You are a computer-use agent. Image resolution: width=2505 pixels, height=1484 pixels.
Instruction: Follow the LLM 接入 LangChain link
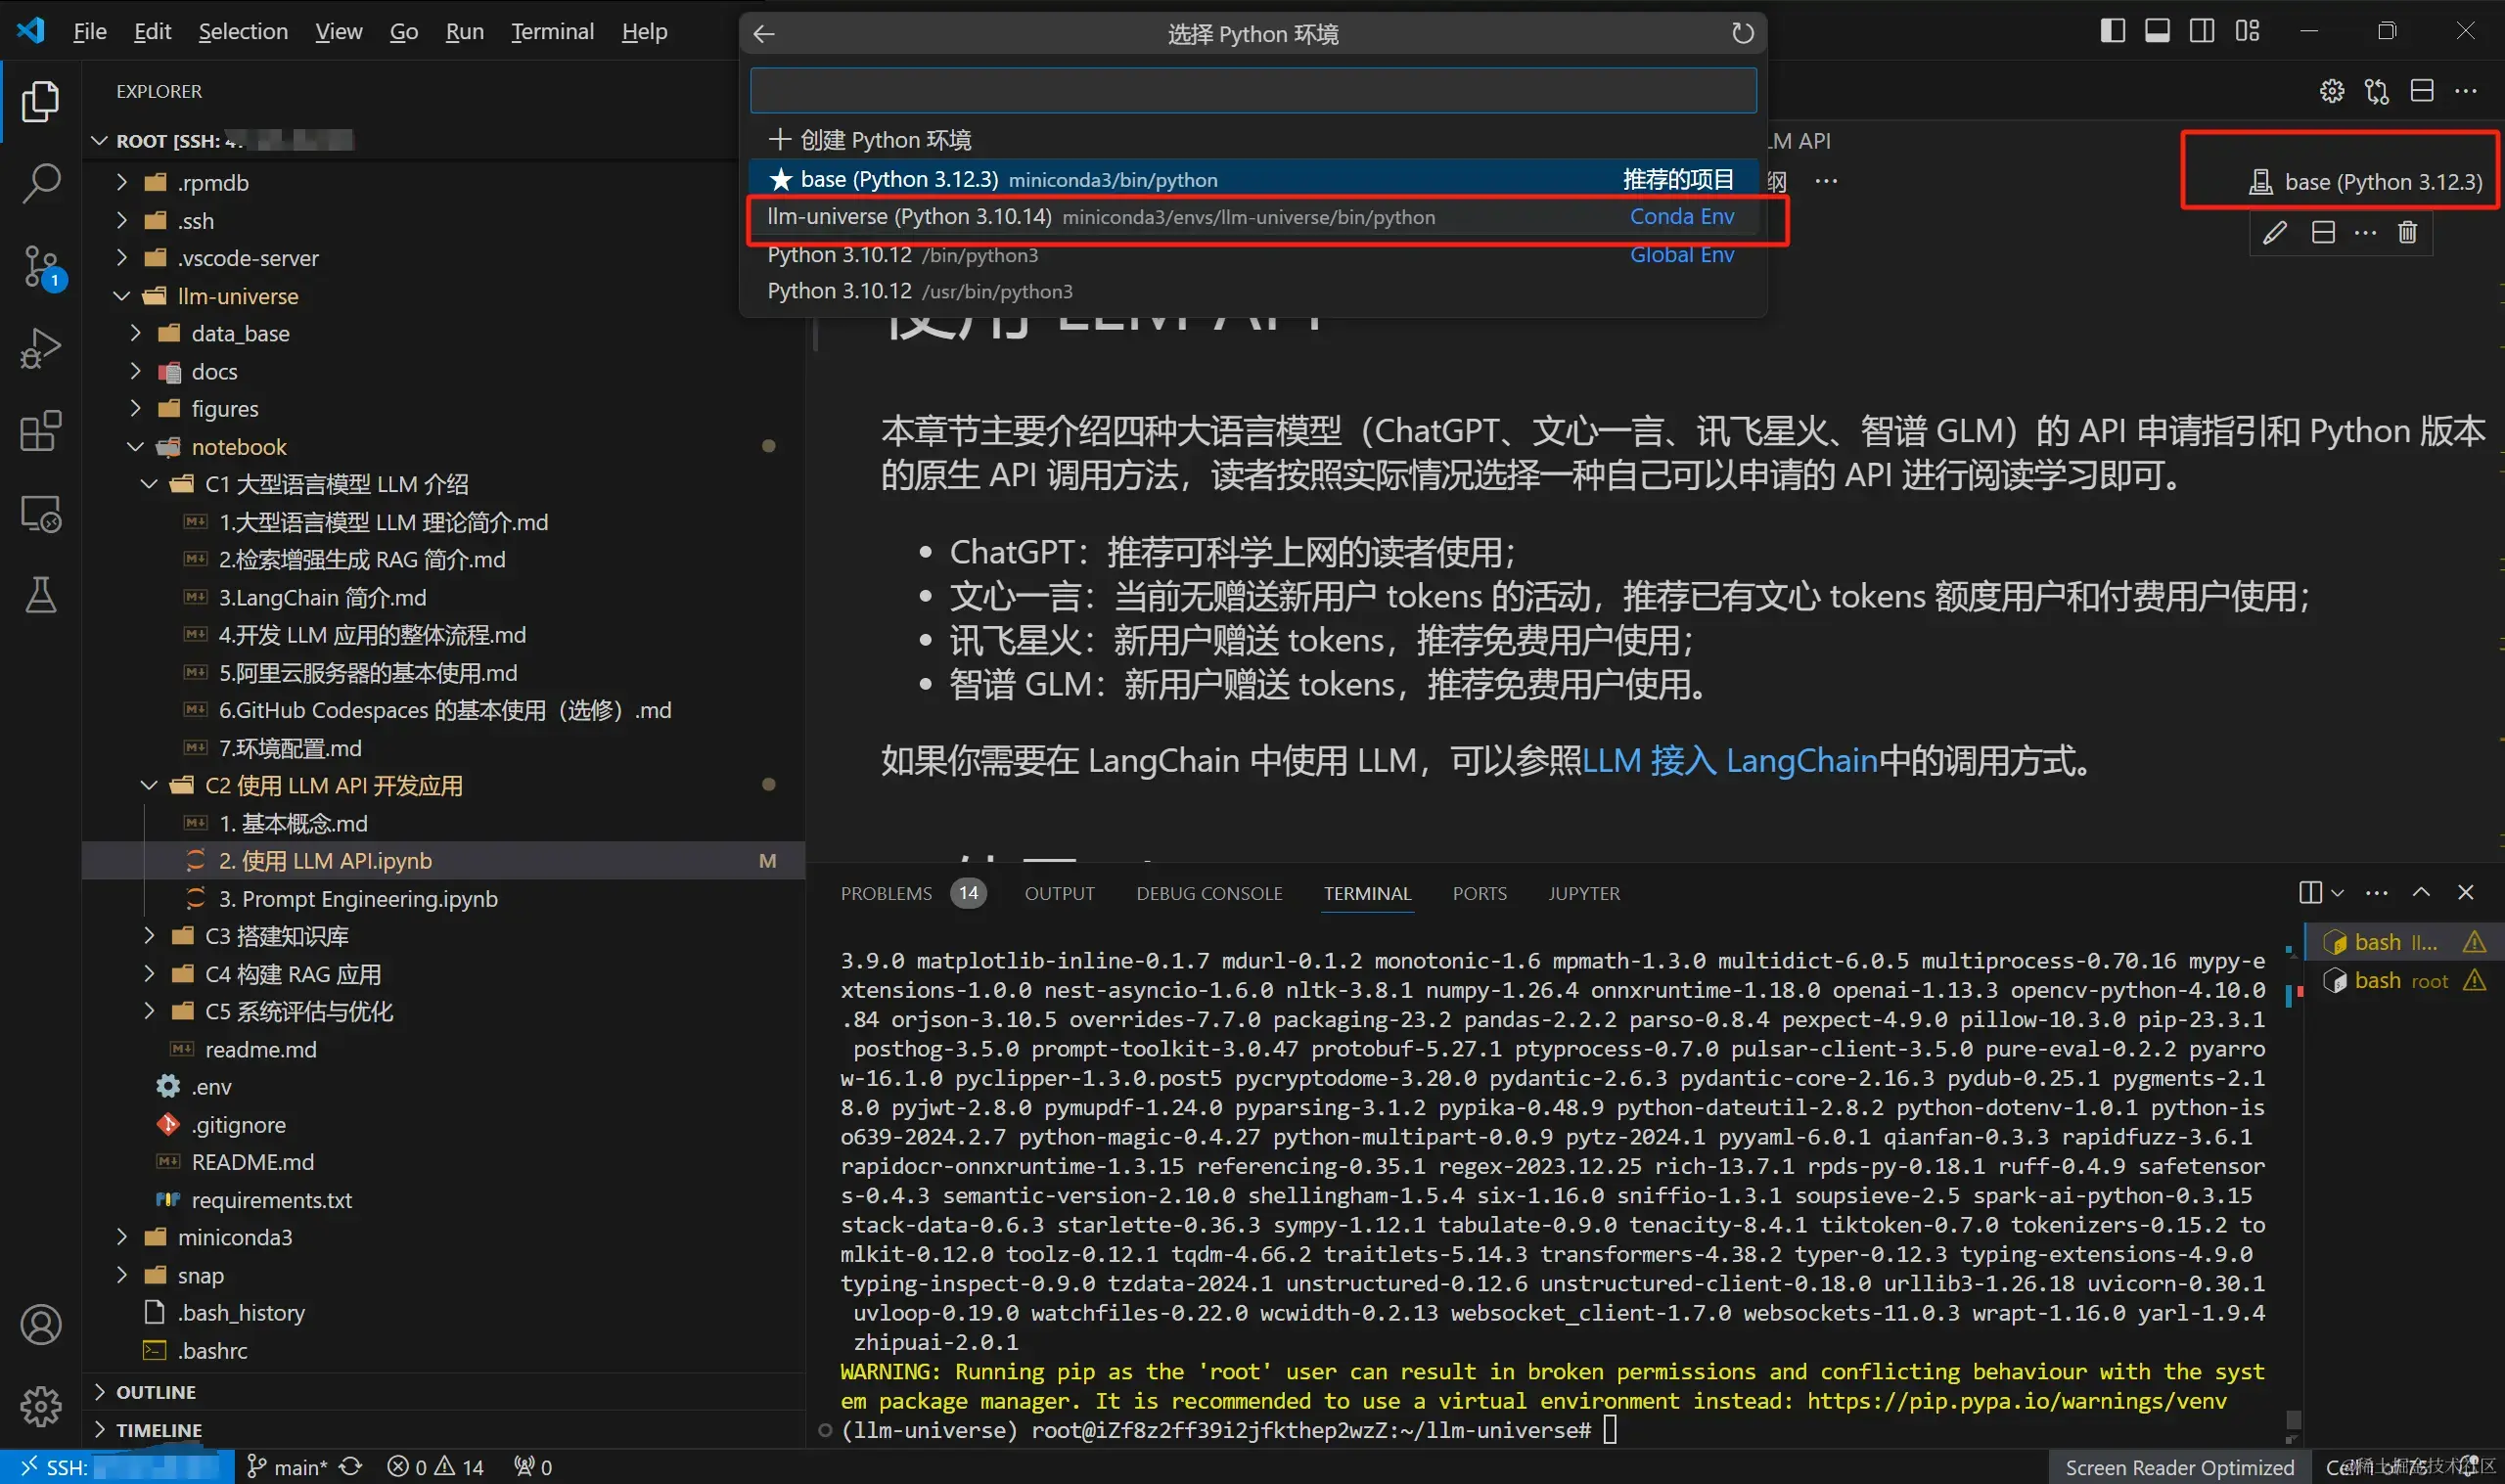(1729, 761)
